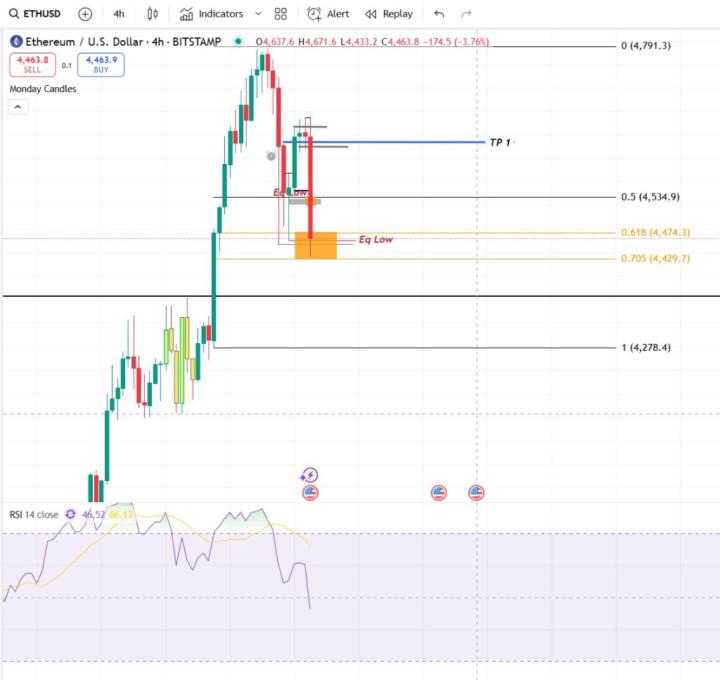Click the RSI 14 close label
The width and height of the screenshot is (720, 680).
point(34,515)
